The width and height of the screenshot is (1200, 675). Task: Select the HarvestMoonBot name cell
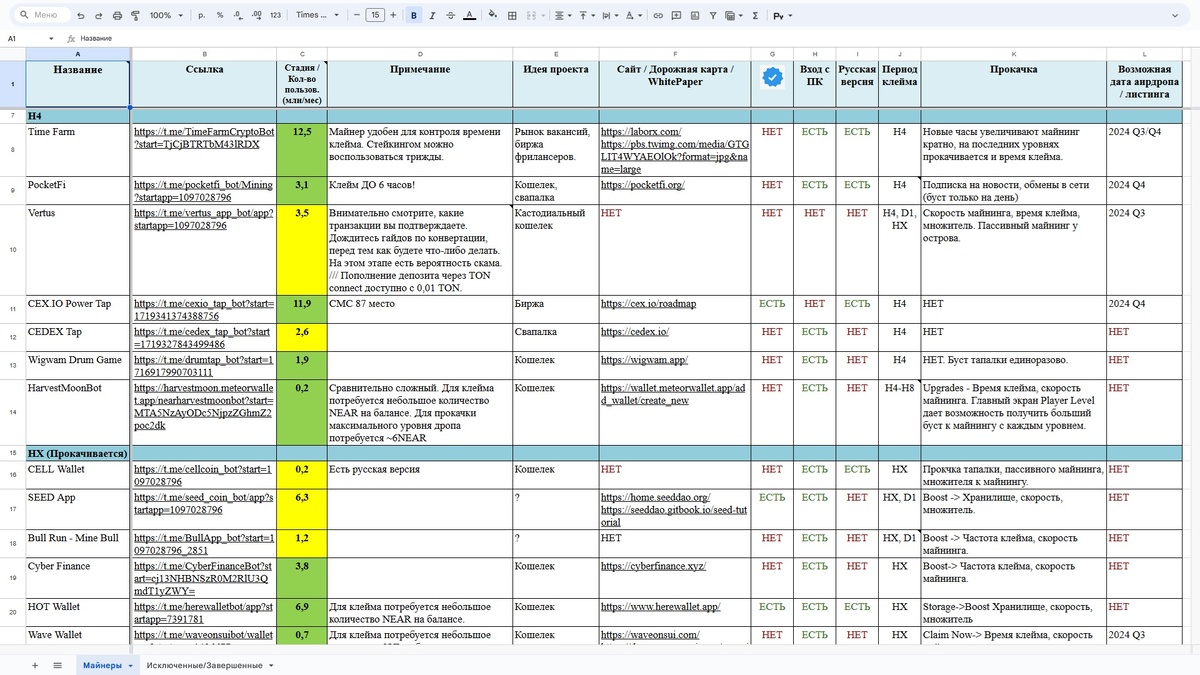(78, 412)
